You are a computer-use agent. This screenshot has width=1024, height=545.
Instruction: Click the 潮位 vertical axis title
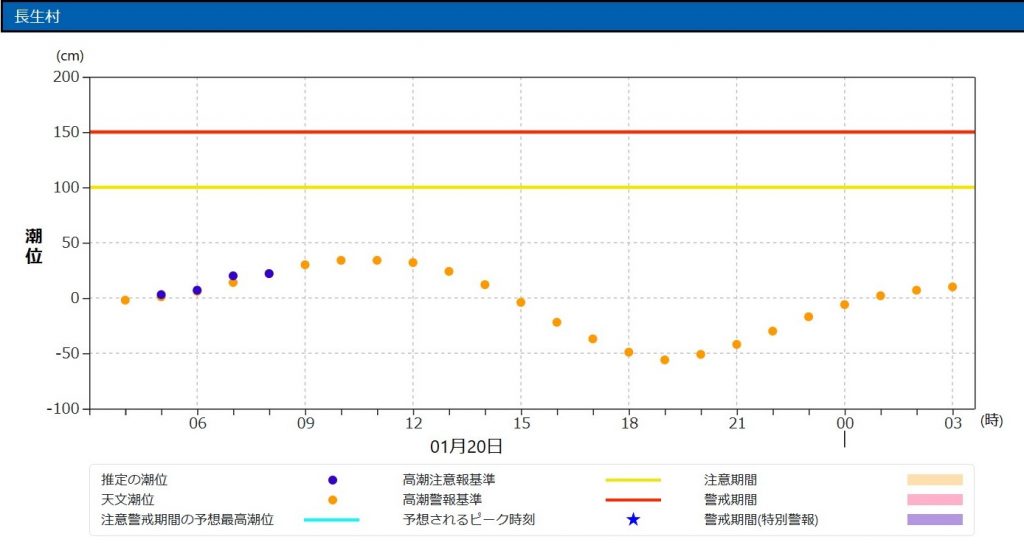coord(34,246)
